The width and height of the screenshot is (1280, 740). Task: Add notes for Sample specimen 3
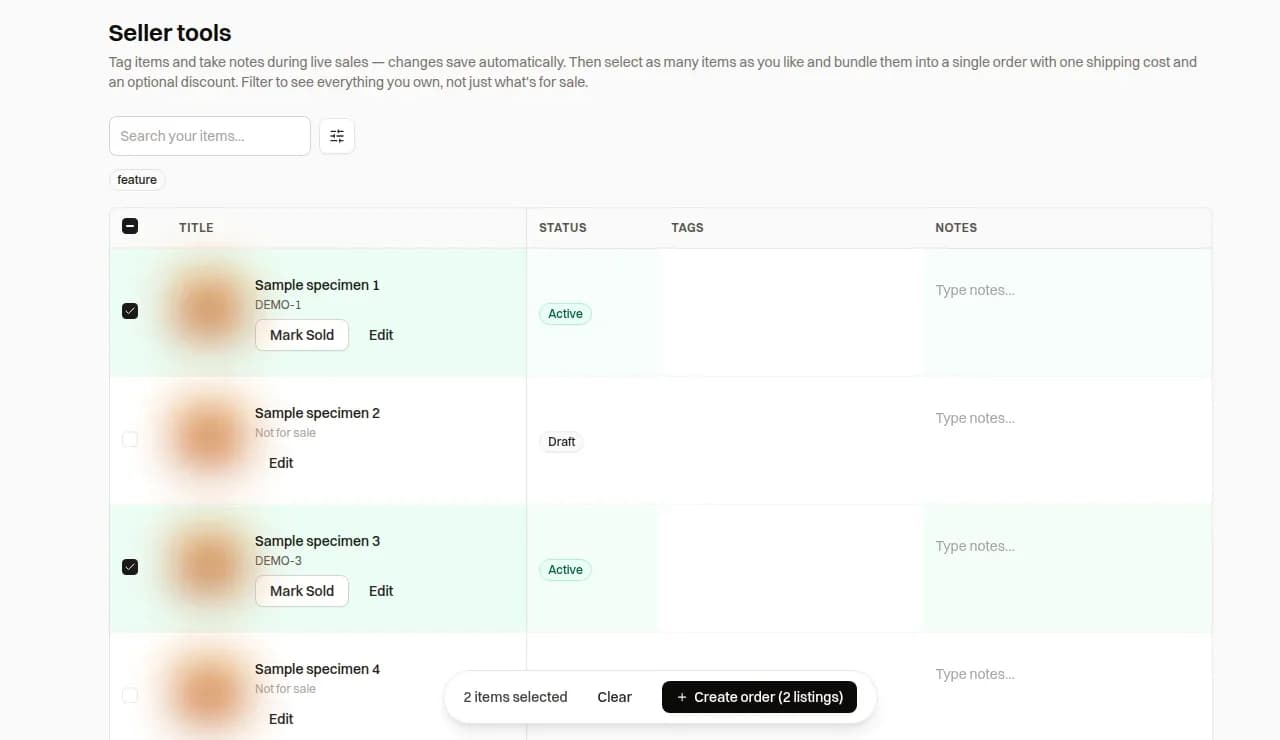pos(1067,568)
